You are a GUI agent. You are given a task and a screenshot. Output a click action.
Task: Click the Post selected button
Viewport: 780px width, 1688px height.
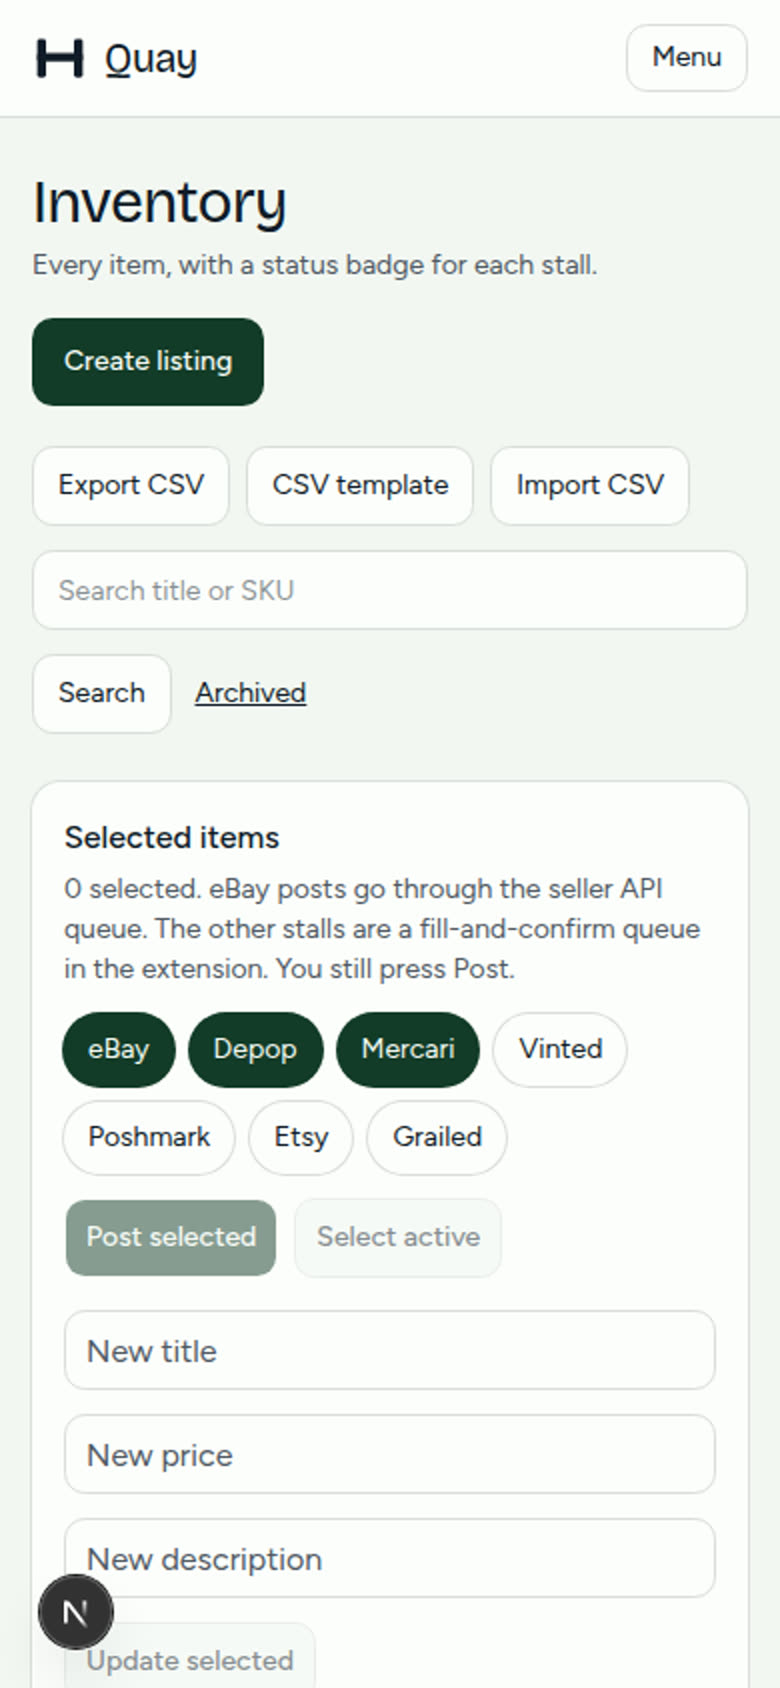tap(171, 1238)
